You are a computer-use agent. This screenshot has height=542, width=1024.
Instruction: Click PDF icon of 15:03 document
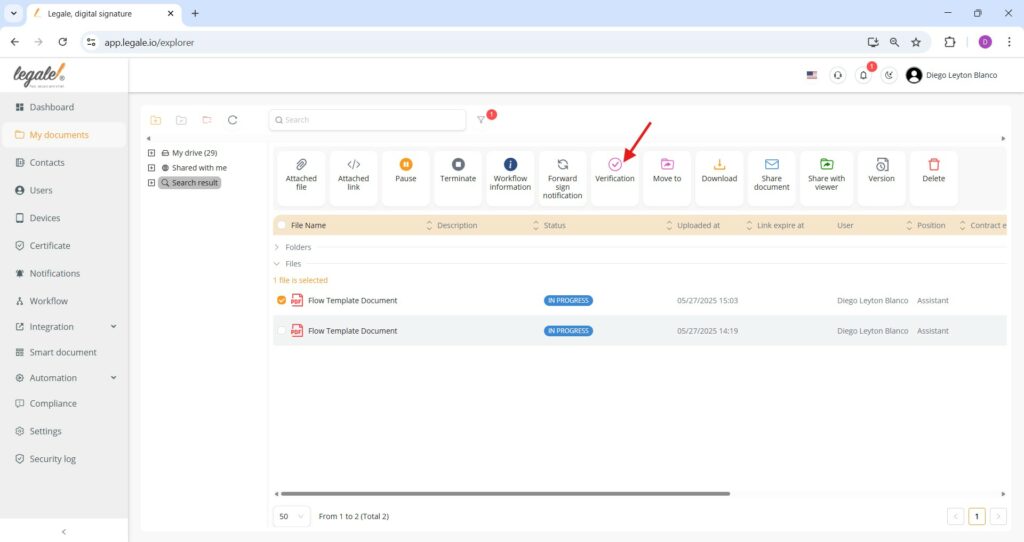[x=297, y=300]
